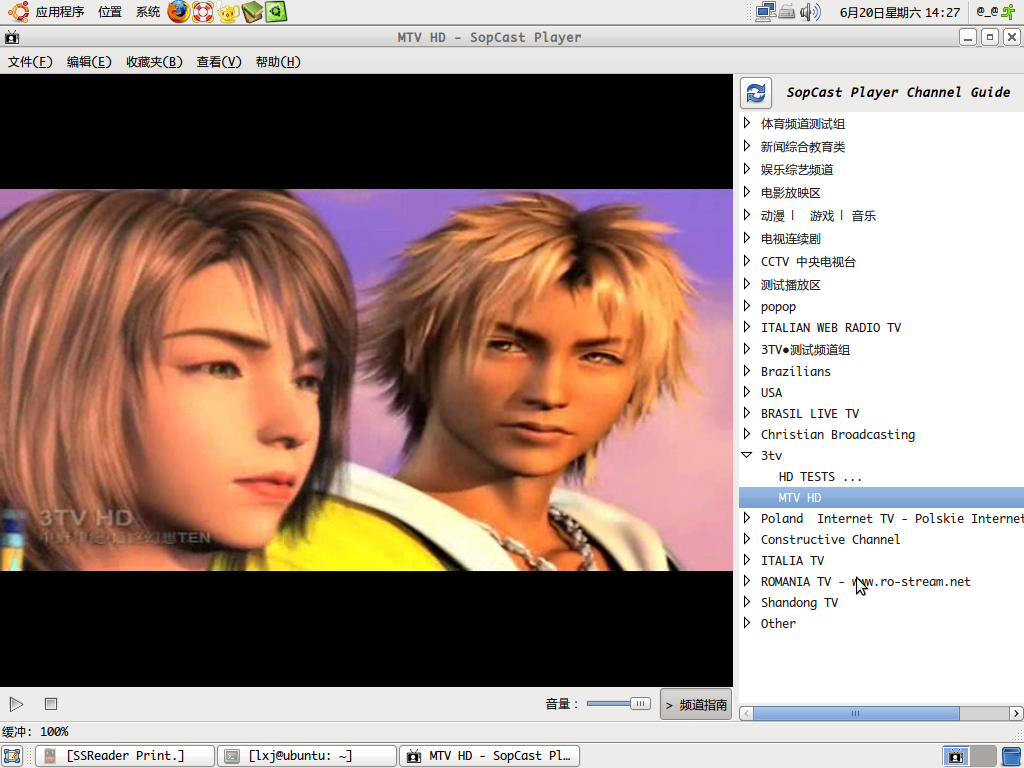Click the MTV HD - SopCast taskbar button
Viewport: 1024px width, 768px height.
pos(490,756)
